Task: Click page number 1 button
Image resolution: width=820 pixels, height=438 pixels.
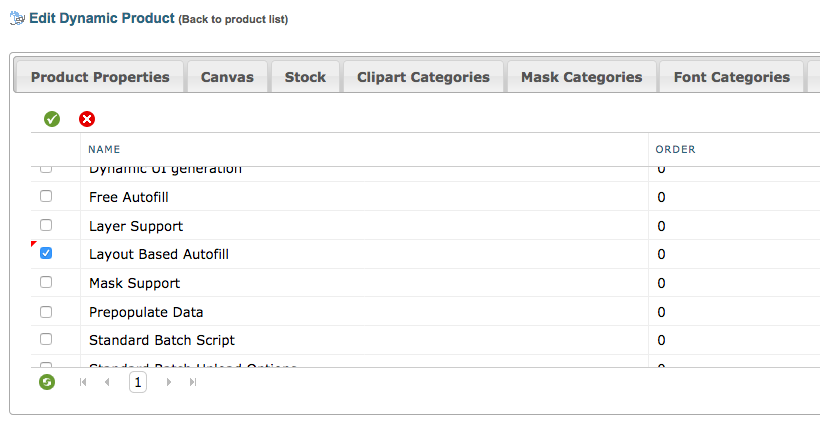Action: tap(138, 382)
